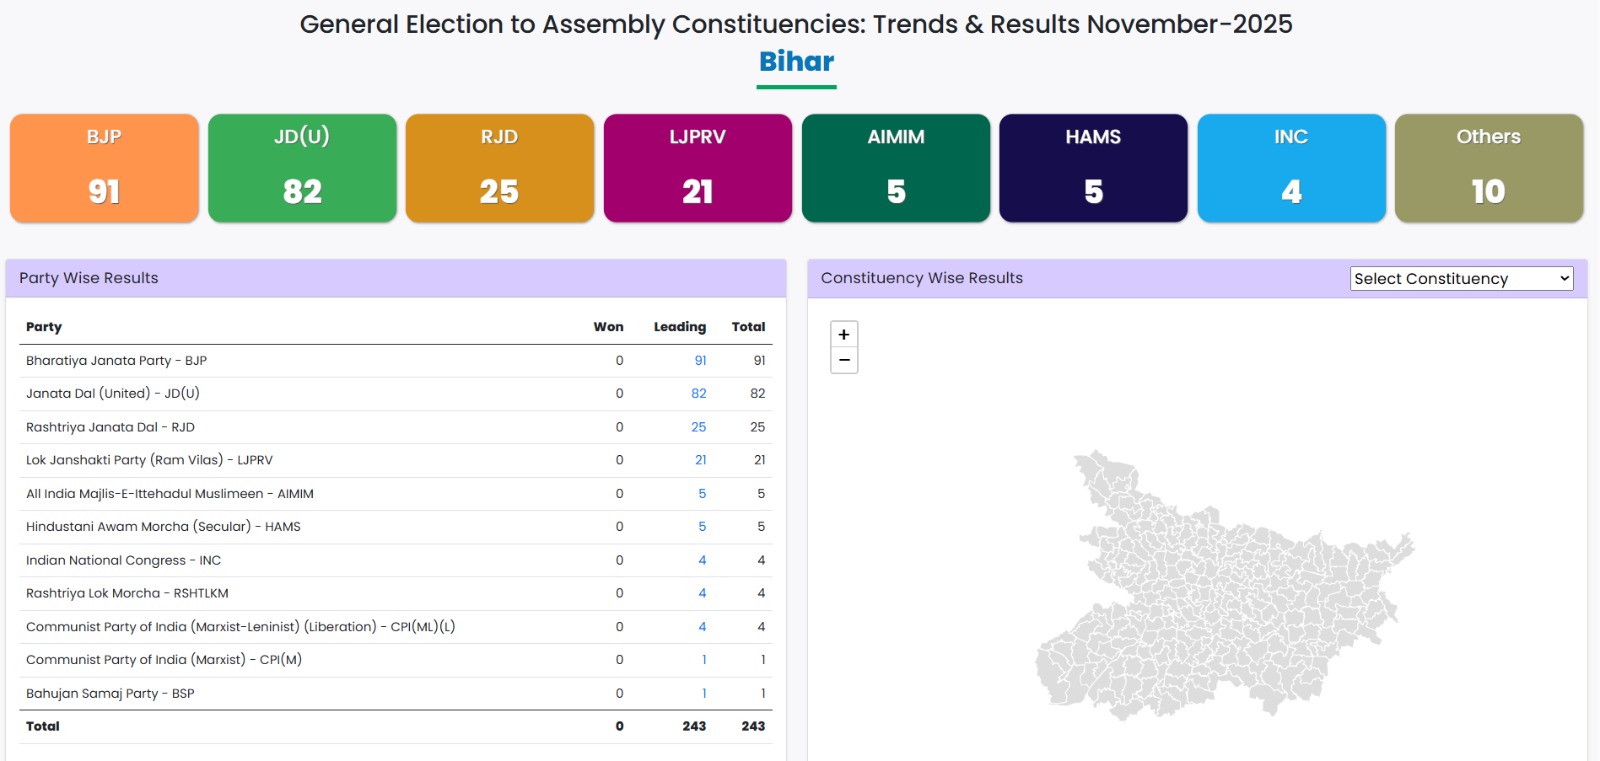
Task: Select the AIMIM party tile
Action: (x=895, y=168)
